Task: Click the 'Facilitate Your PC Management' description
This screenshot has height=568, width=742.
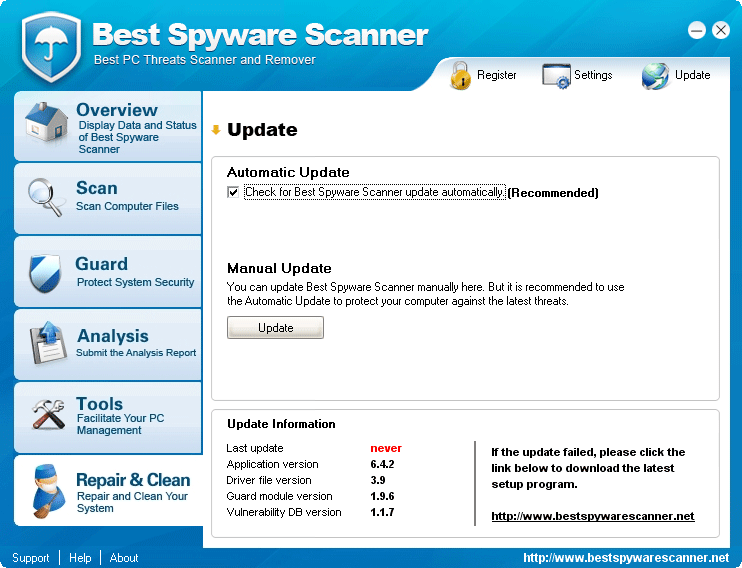Action: pos(121,425)
